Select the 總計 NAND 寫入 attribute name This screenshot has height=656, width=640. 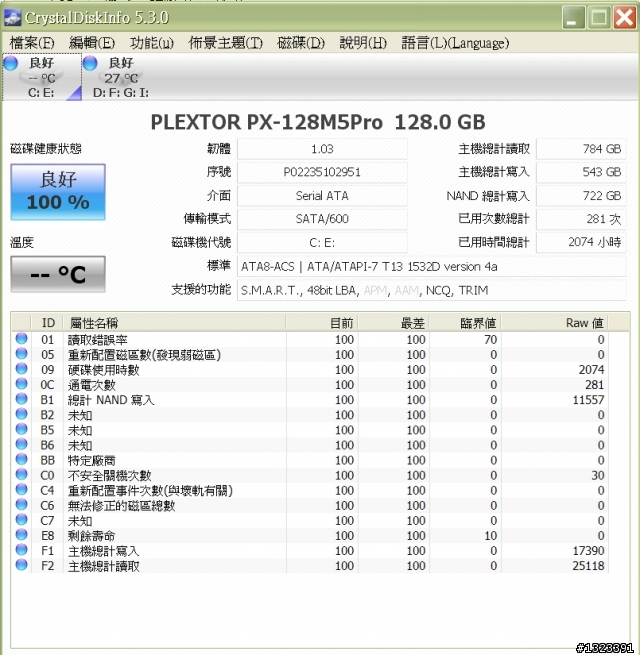111,400
